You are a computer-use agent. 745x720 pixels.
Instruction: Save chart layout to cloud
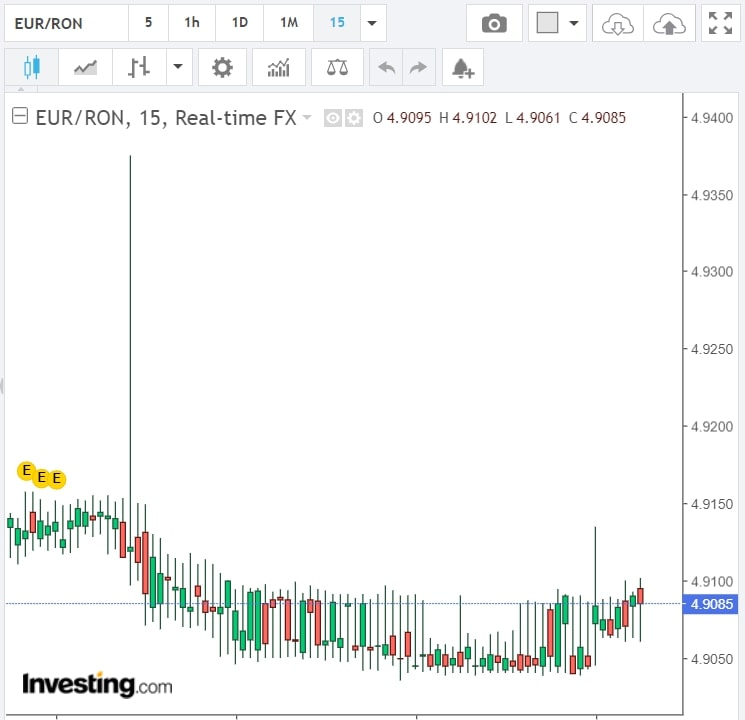(668, 23)
